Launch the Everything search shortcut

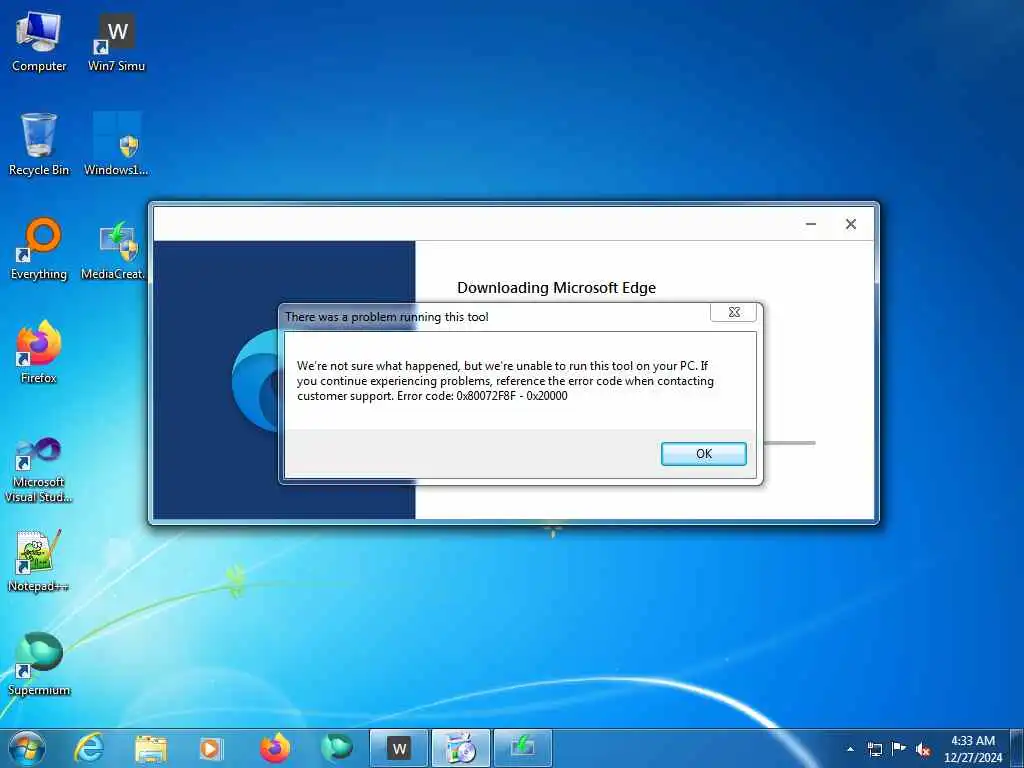click(x=39, y=249)
